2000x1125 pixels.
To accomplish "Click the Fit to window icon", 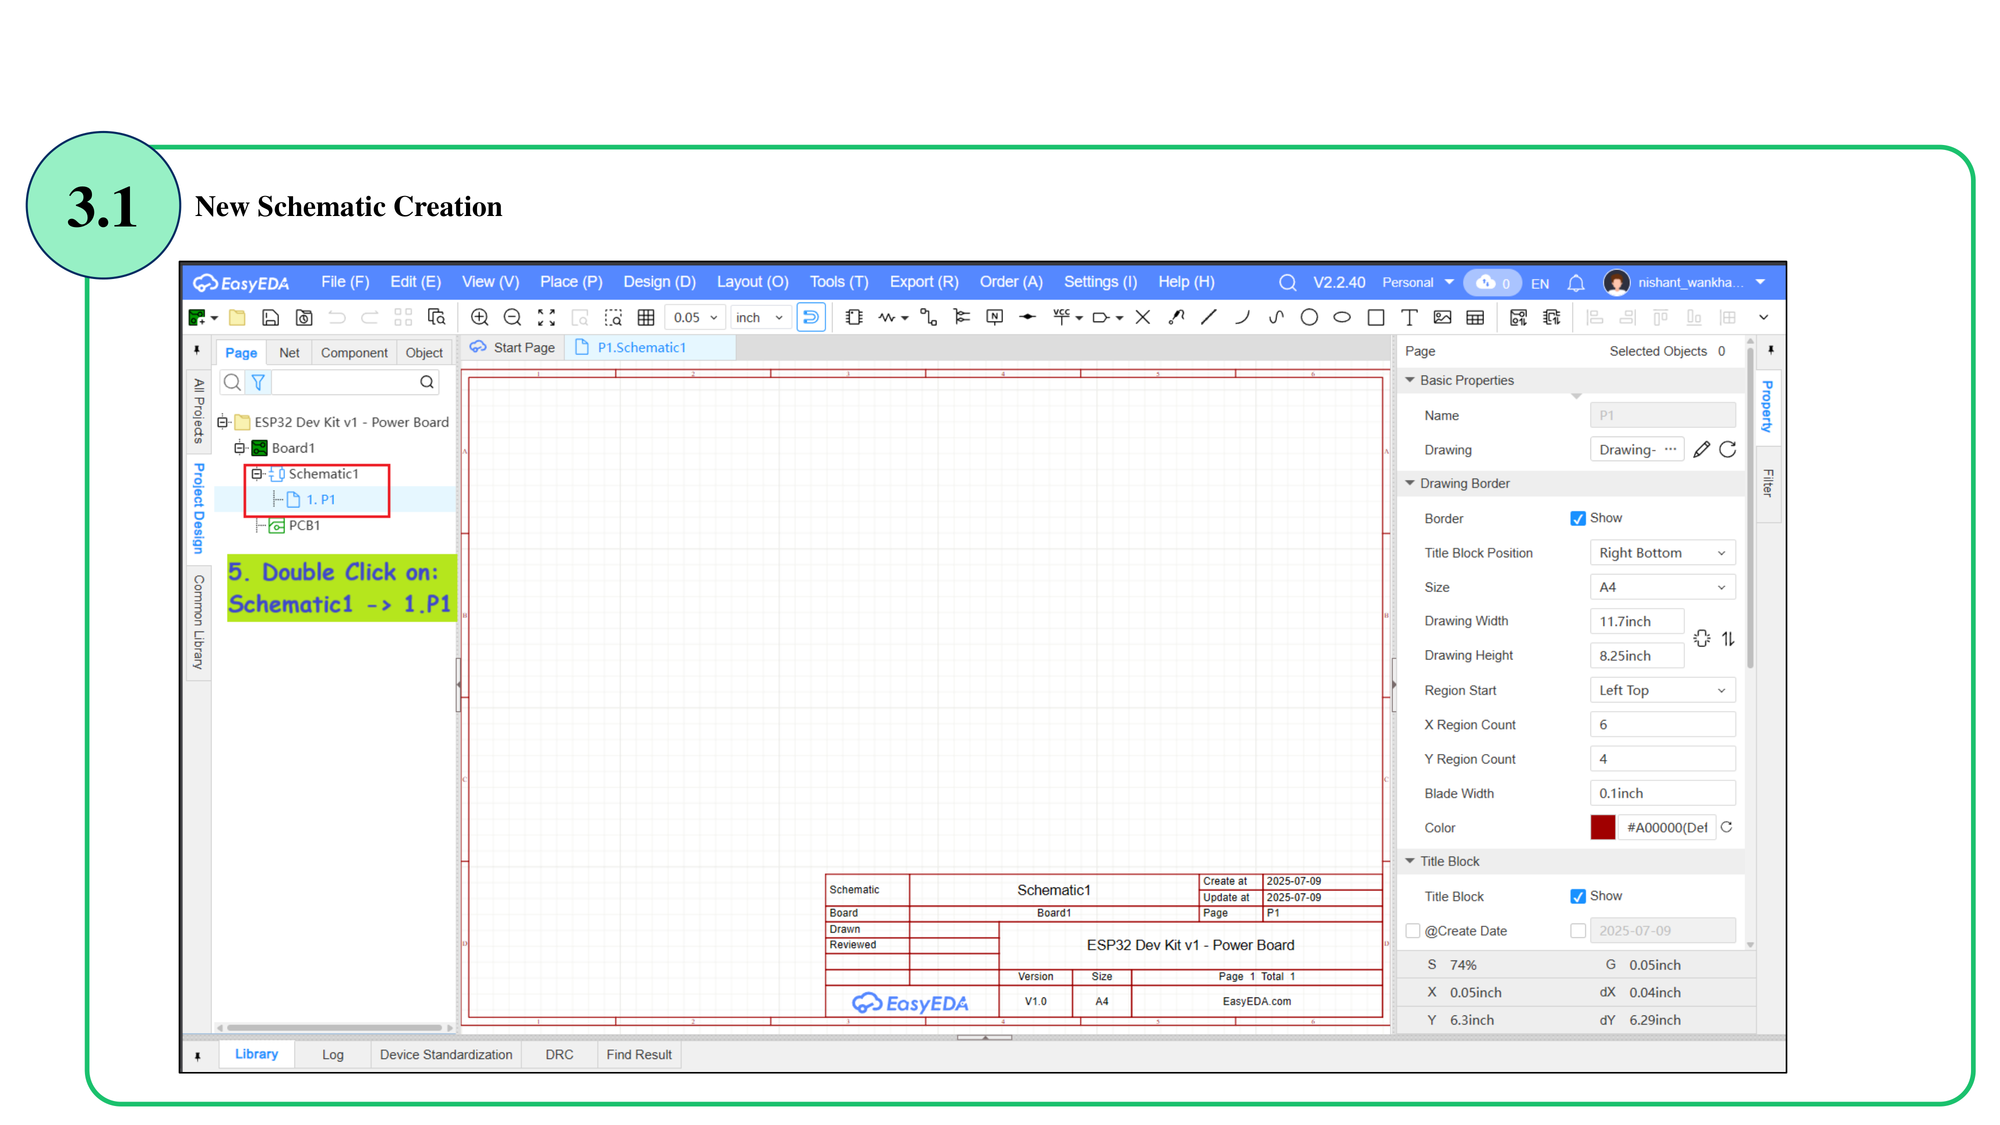I will [546, 318].
